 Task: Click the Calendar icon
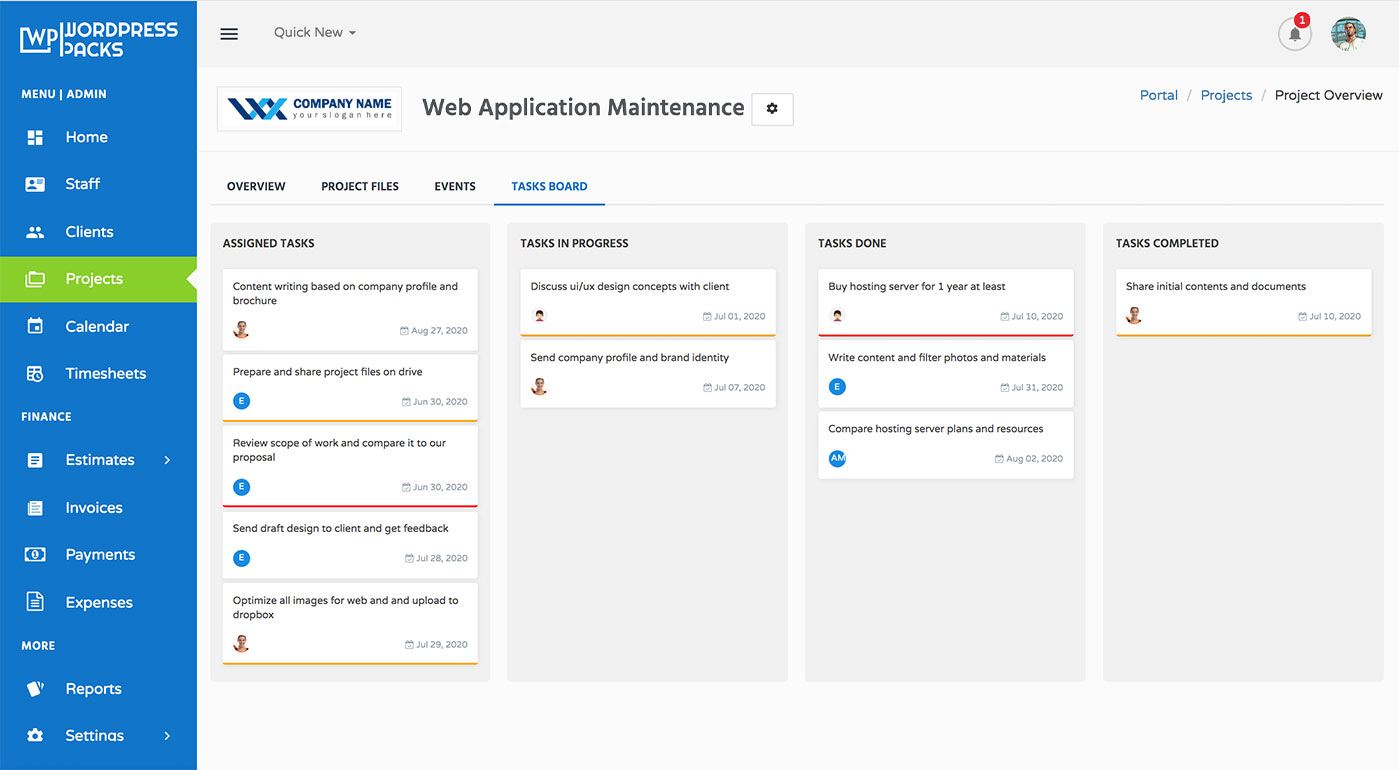click(35, 326)
